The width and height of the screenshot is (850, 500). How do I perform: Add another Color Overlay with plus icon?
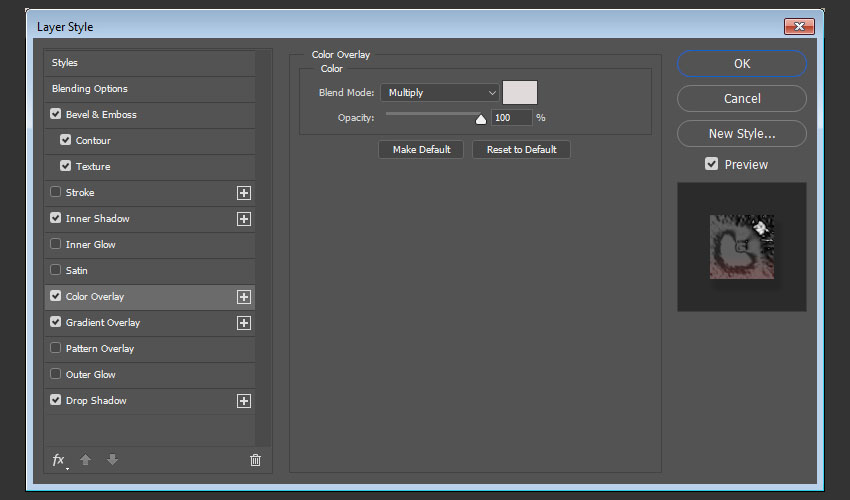point(243,297)
